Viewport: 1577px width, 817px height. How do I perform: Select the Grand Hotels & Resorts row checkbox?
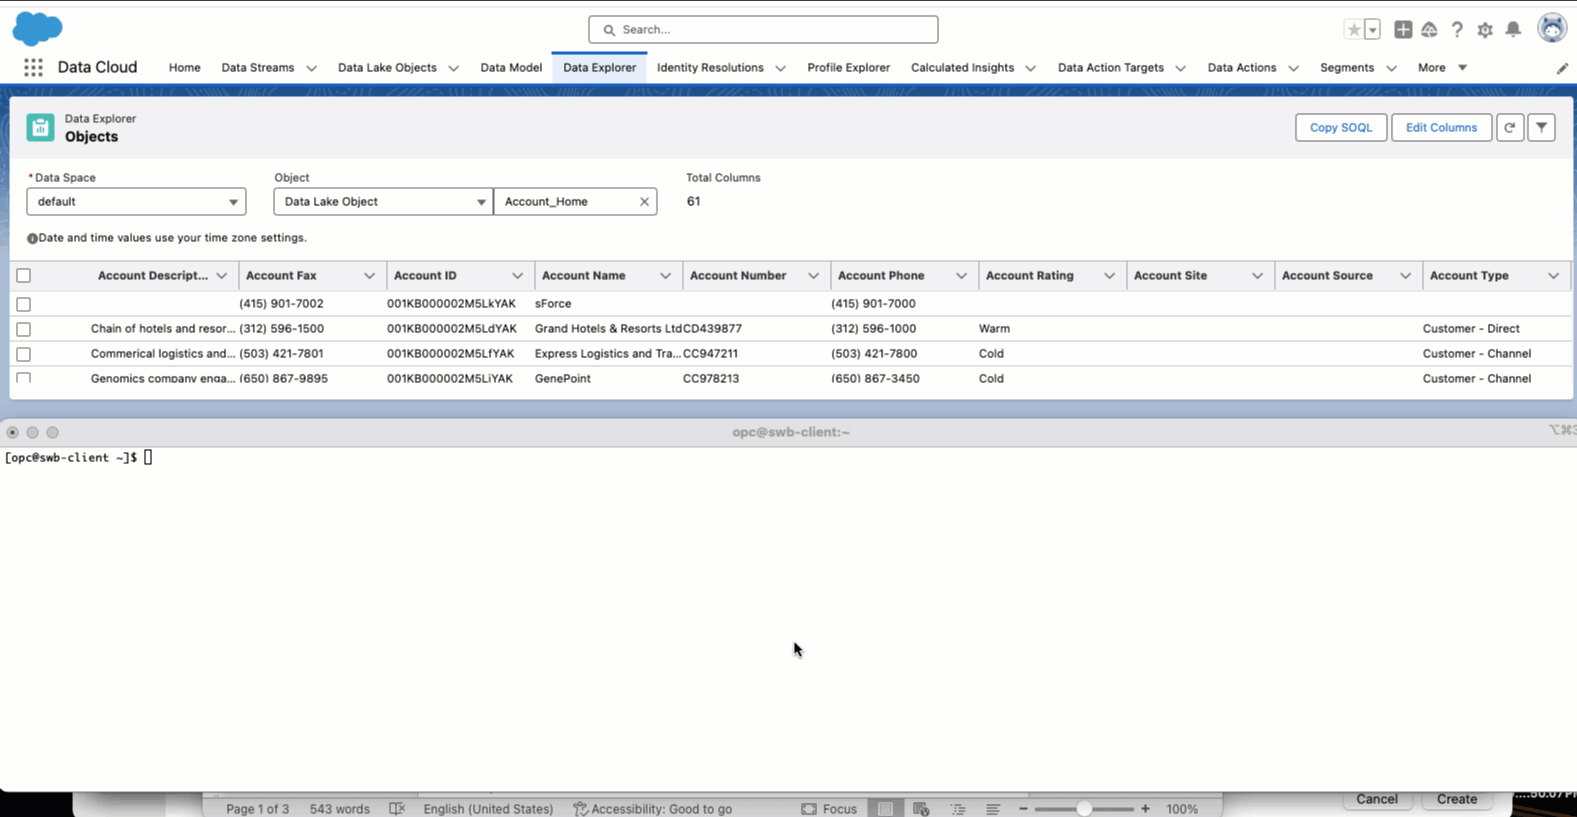coord(24,329)
